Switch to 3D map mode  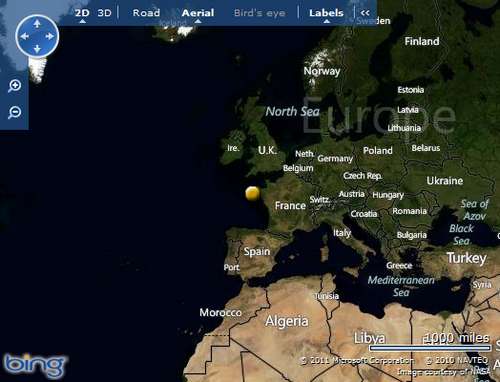(104, 13)
